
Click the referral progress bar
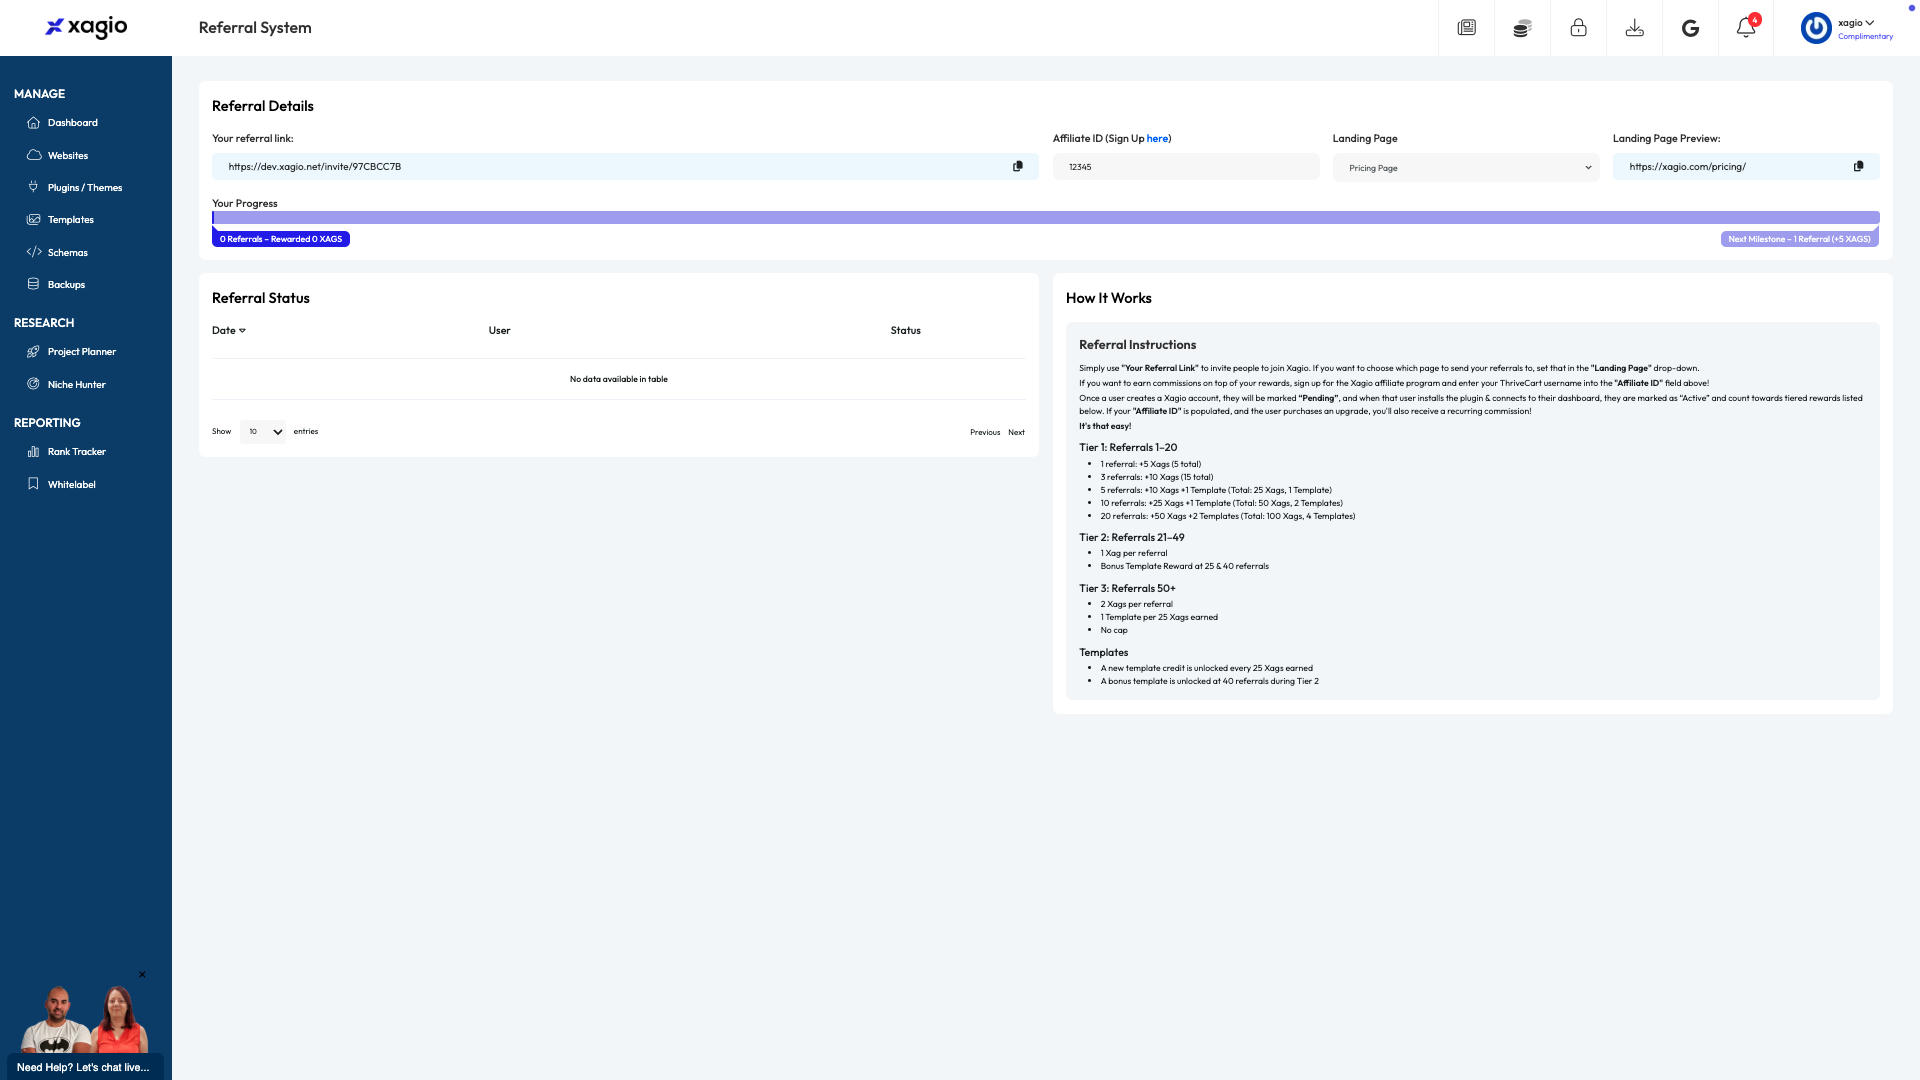[x=1046, y=218]
